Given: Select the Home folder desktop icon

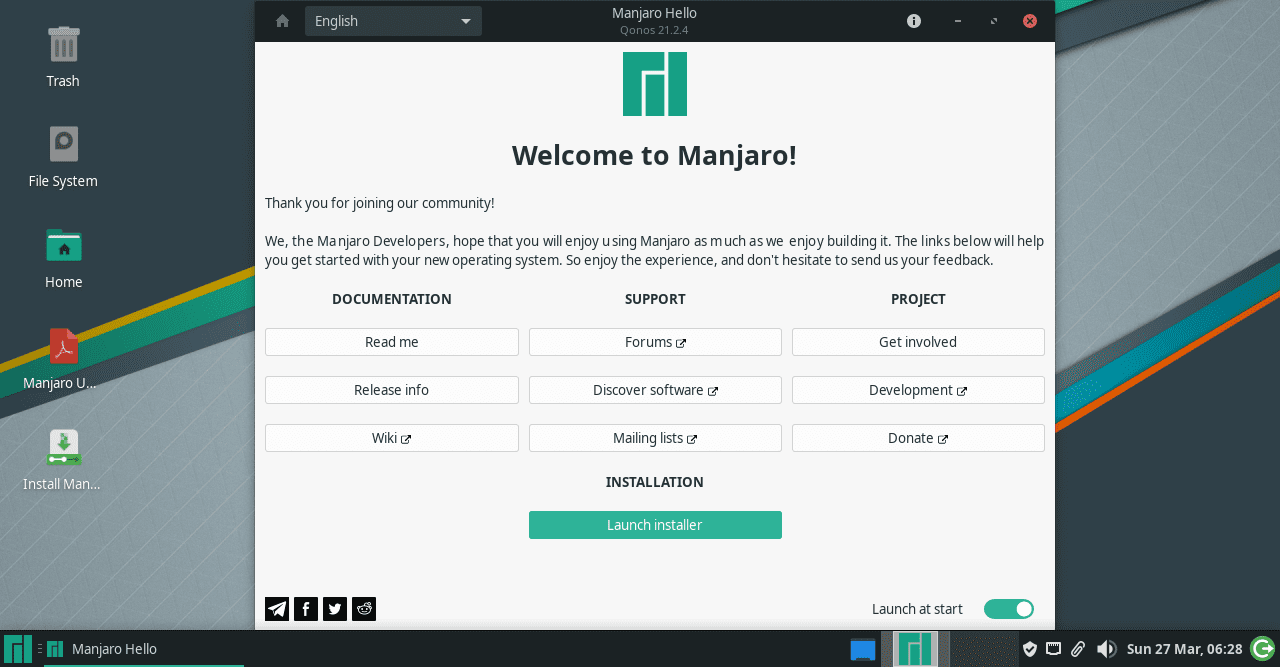Looking at the screenshot, I should tap(63, 258).
